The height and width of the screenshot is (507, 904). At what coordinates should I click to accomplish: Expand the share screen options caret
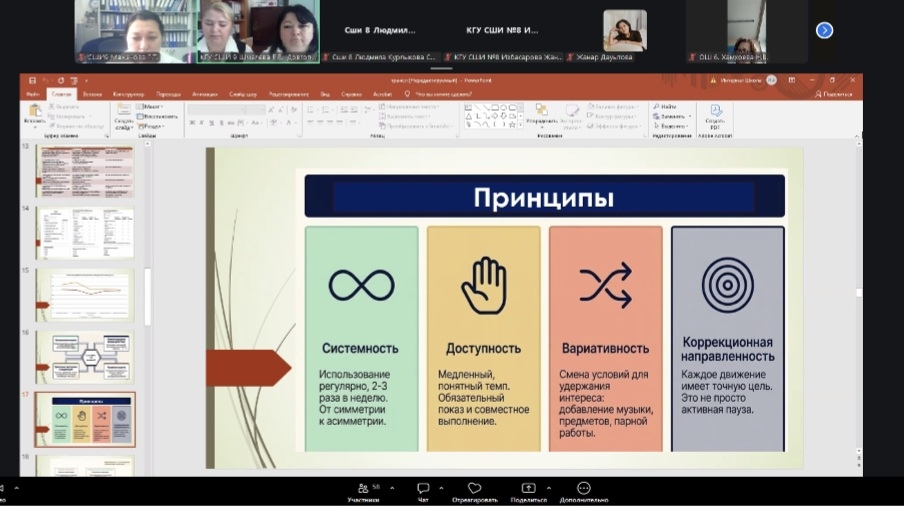(547, 489)
